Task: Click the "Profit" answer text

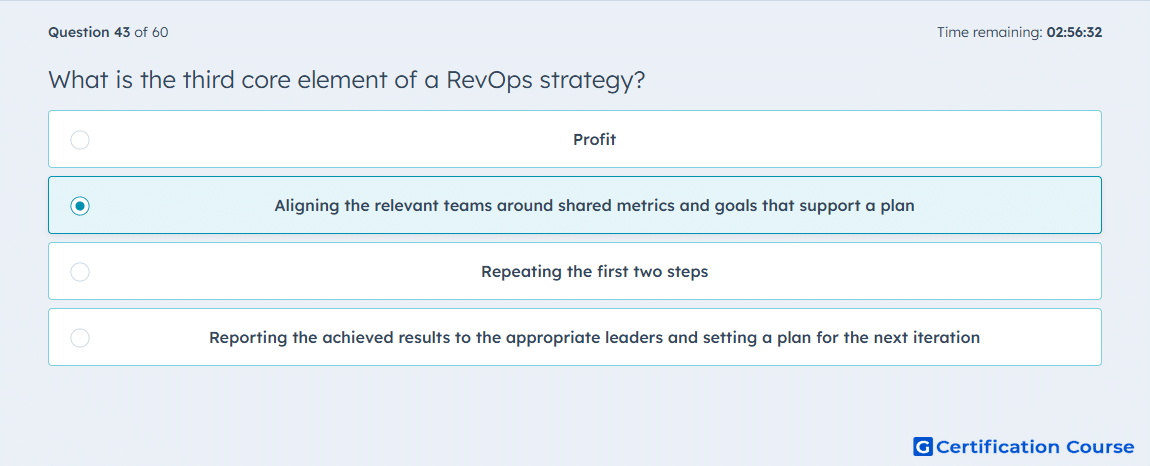Action: pyautogui.click(x=594, y=139)
